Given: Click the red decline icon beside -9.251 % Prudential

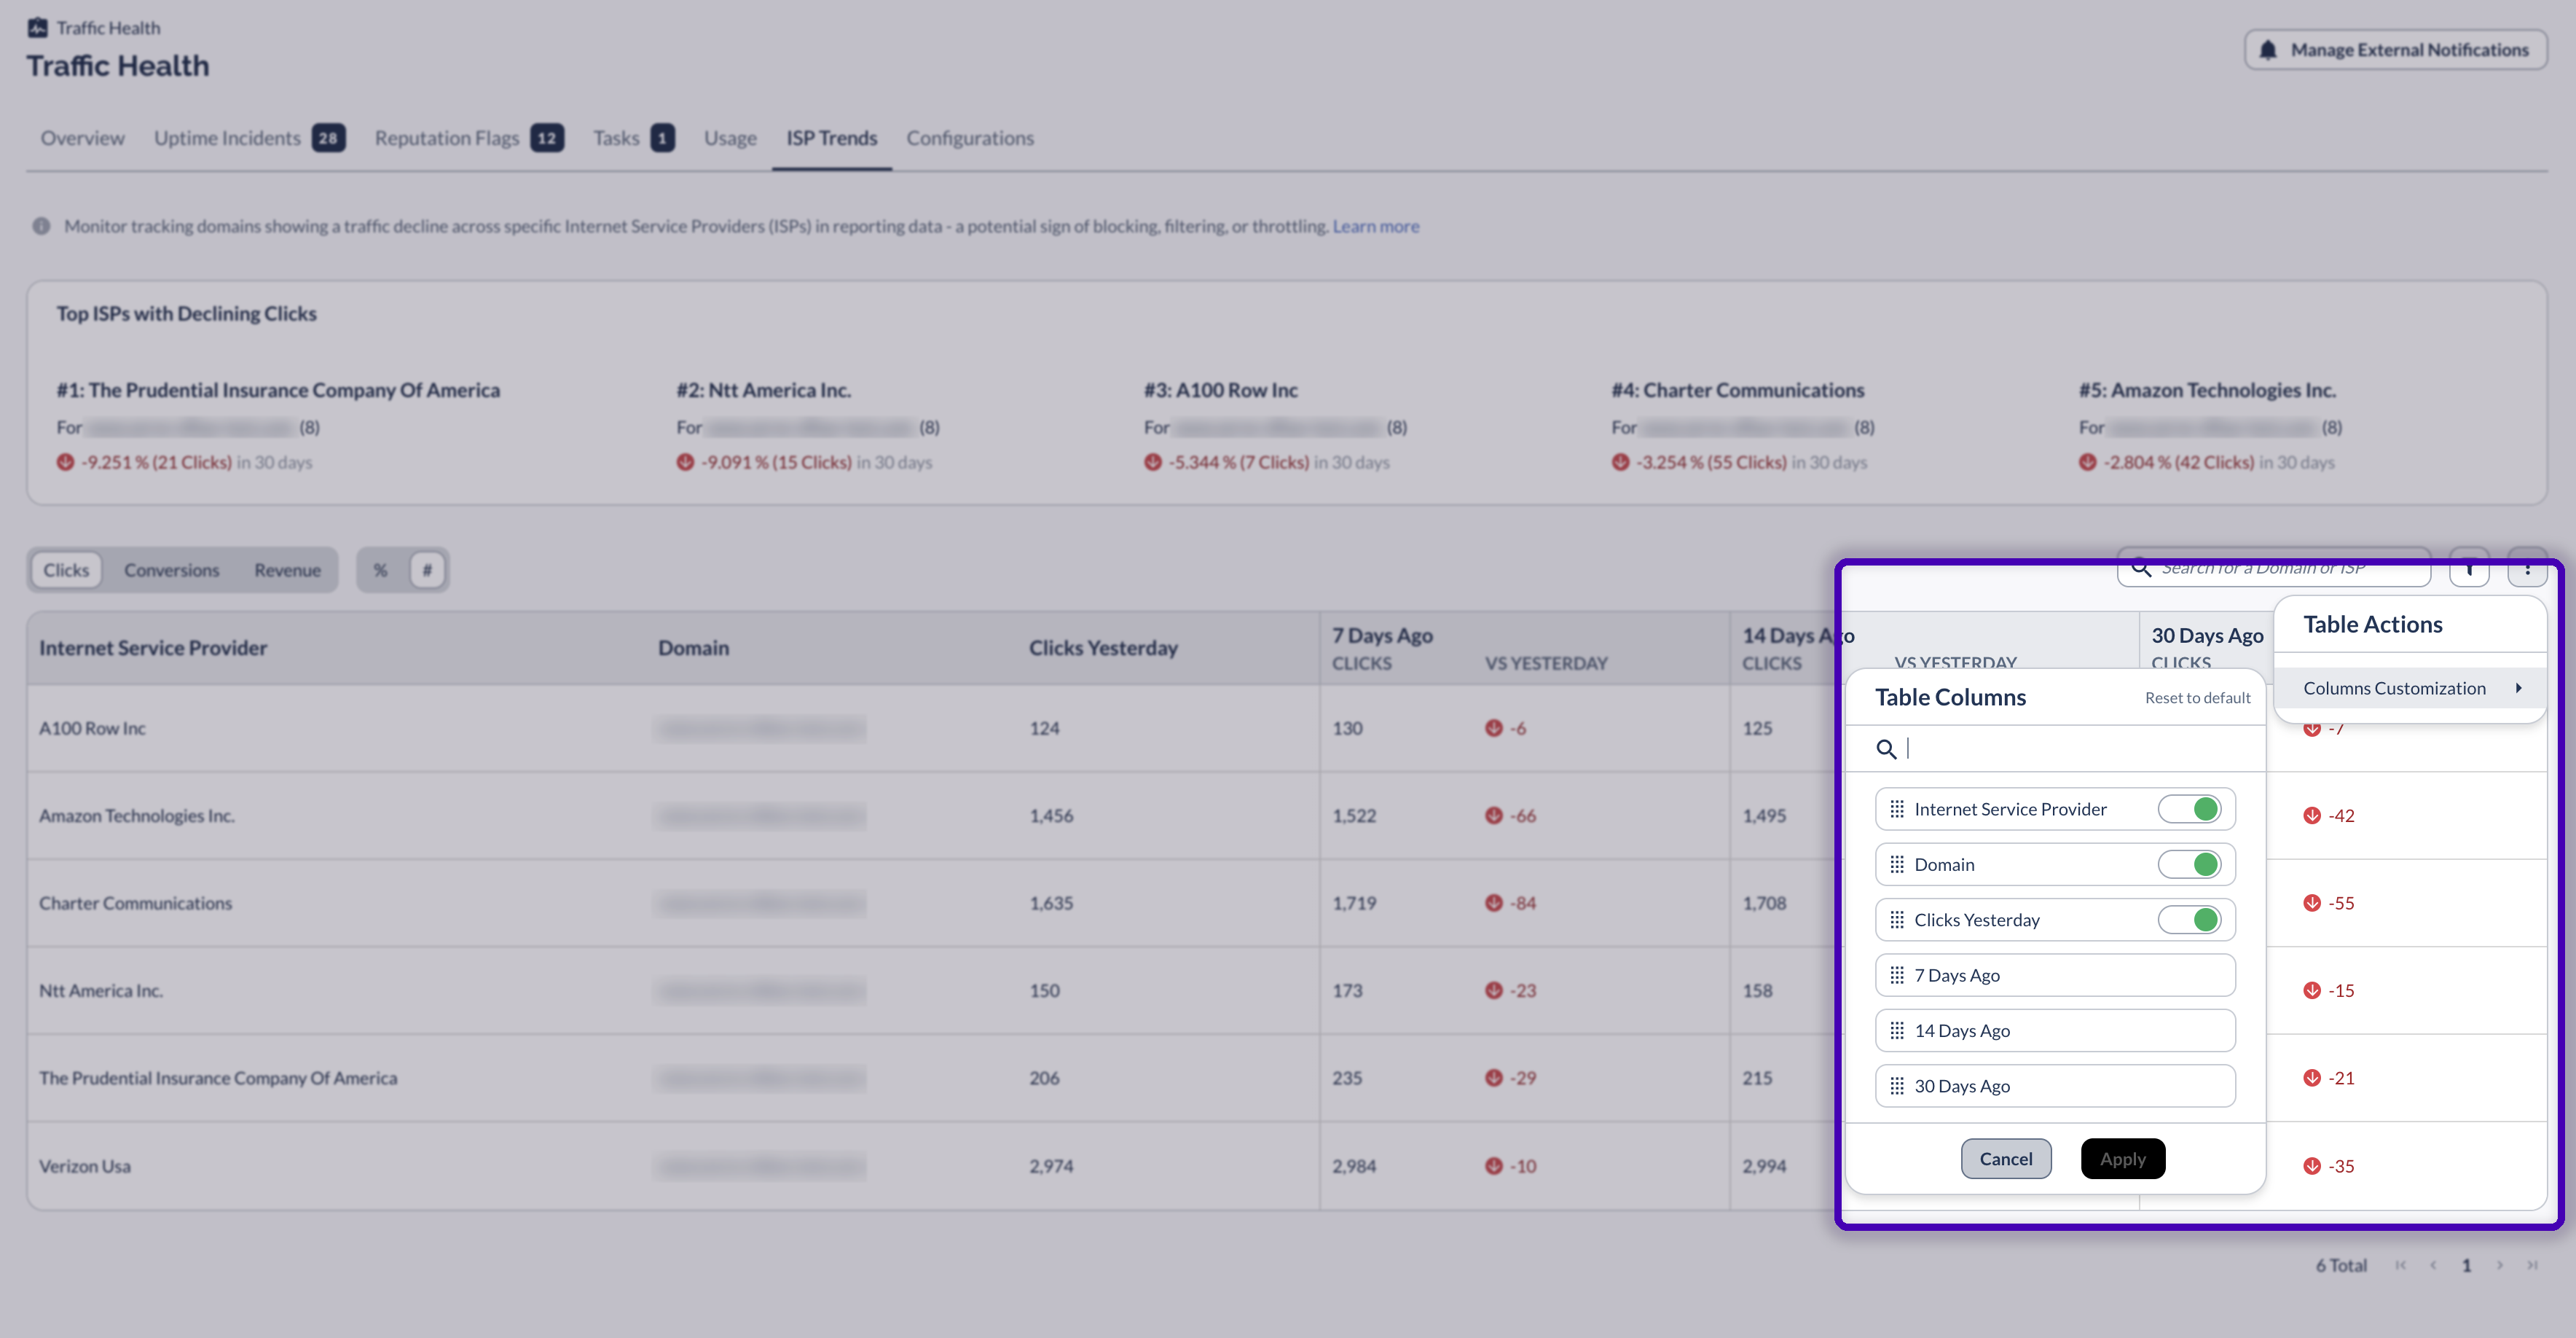Looking at the screenshot, I should click(65, 462).
